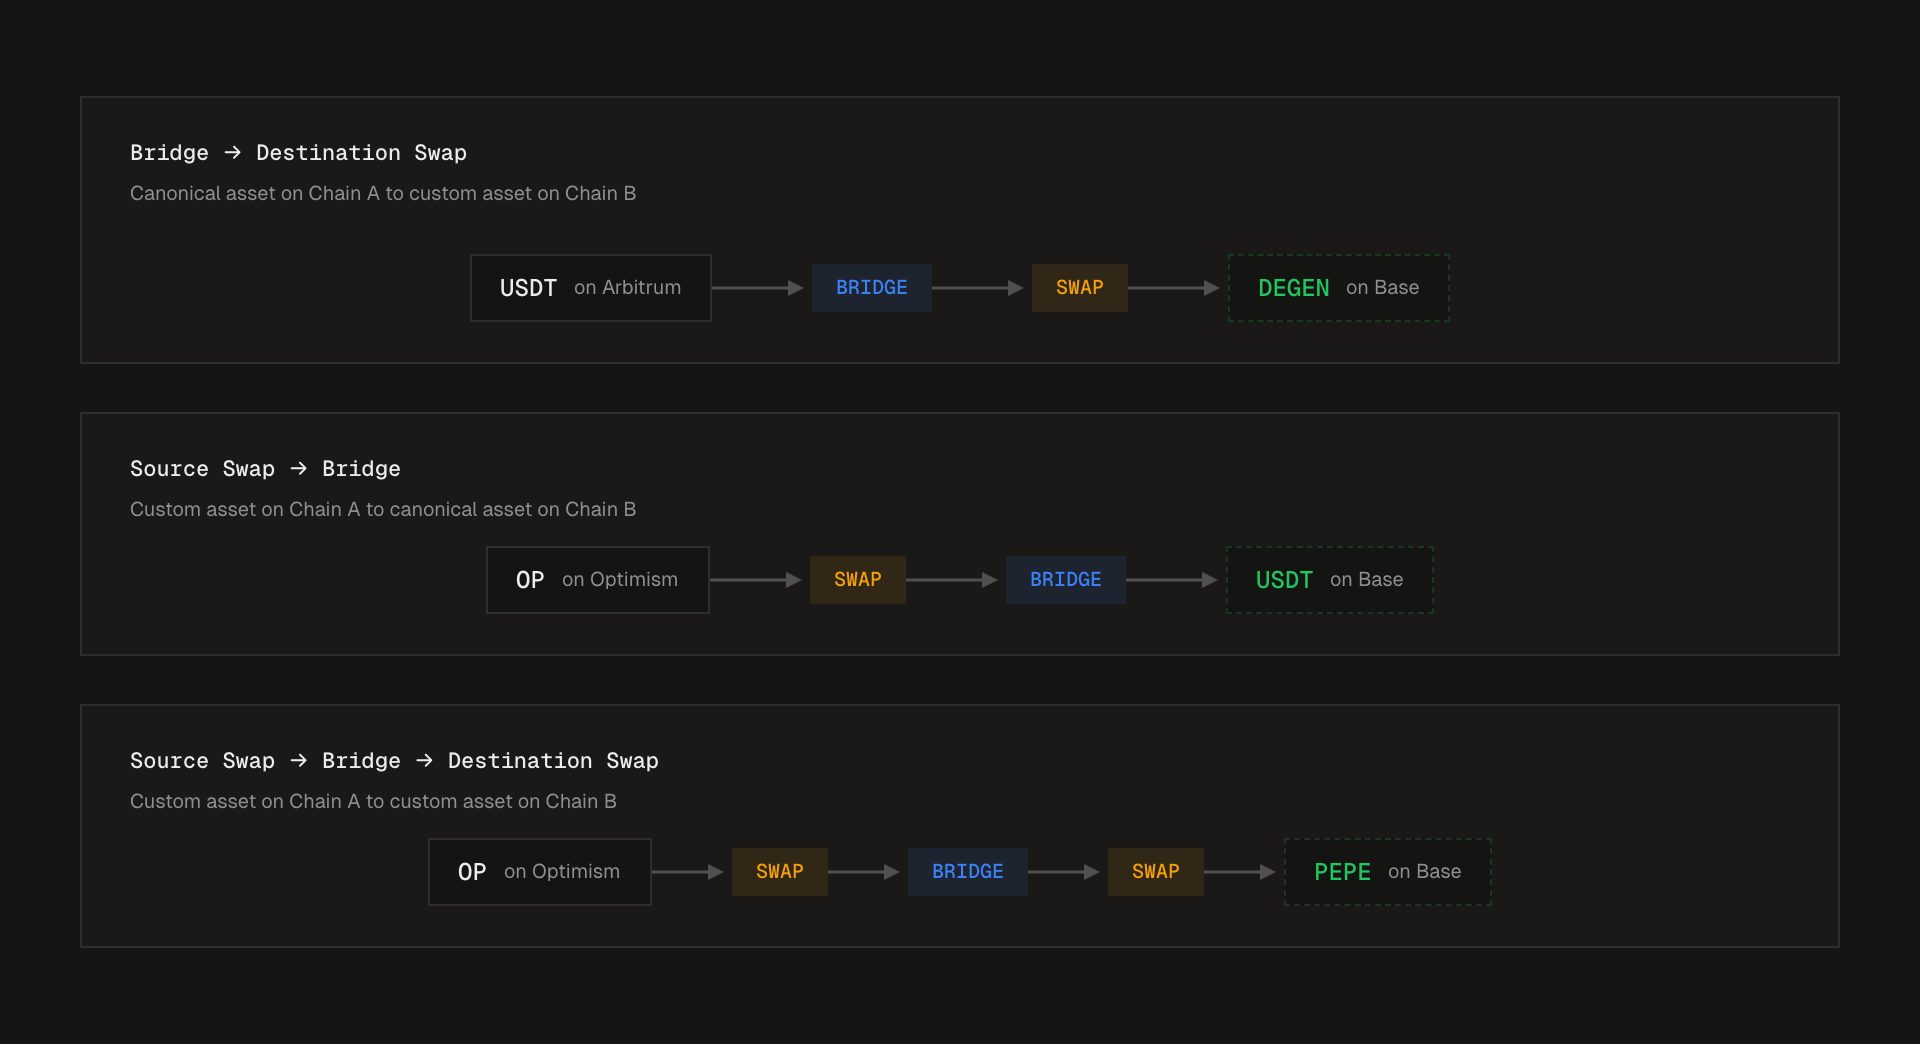The width and height of the screenshot is (1920, 1044).
Task: Click the "Source Swap → Bridge → Destination Swap" heading
Action: 394,761
